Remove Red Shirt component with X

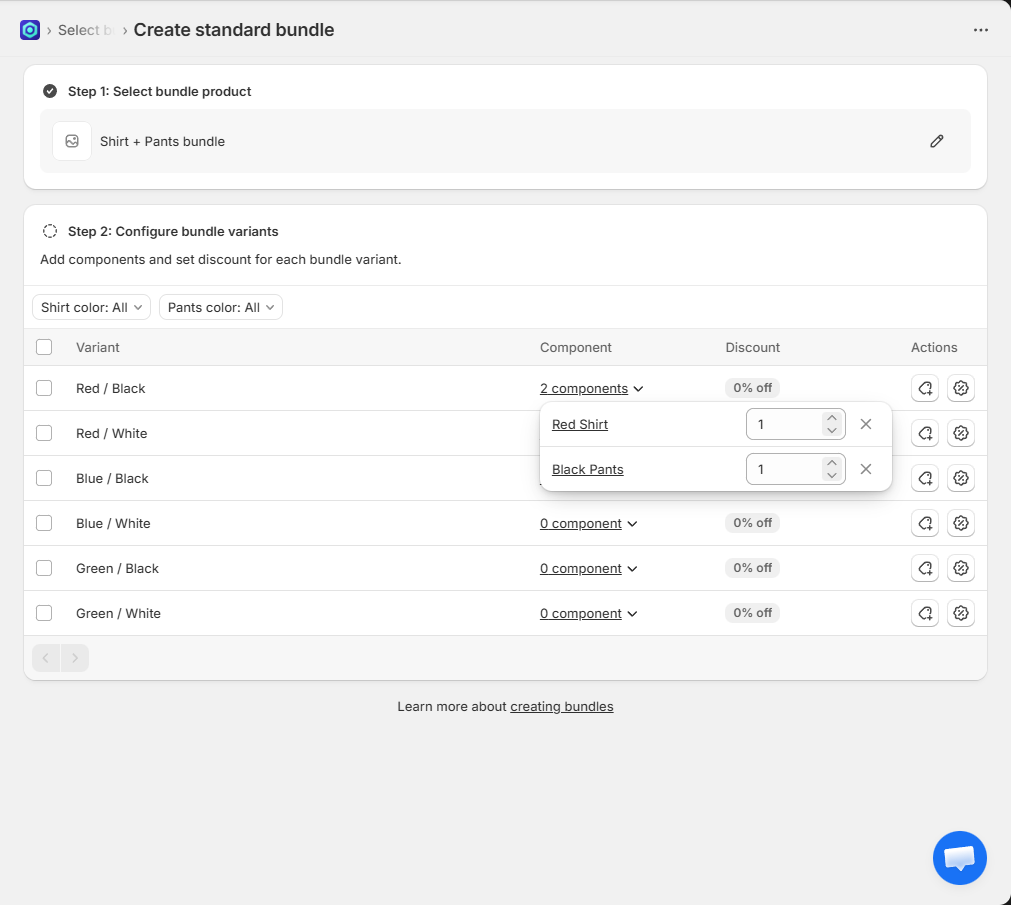point(866,424)
